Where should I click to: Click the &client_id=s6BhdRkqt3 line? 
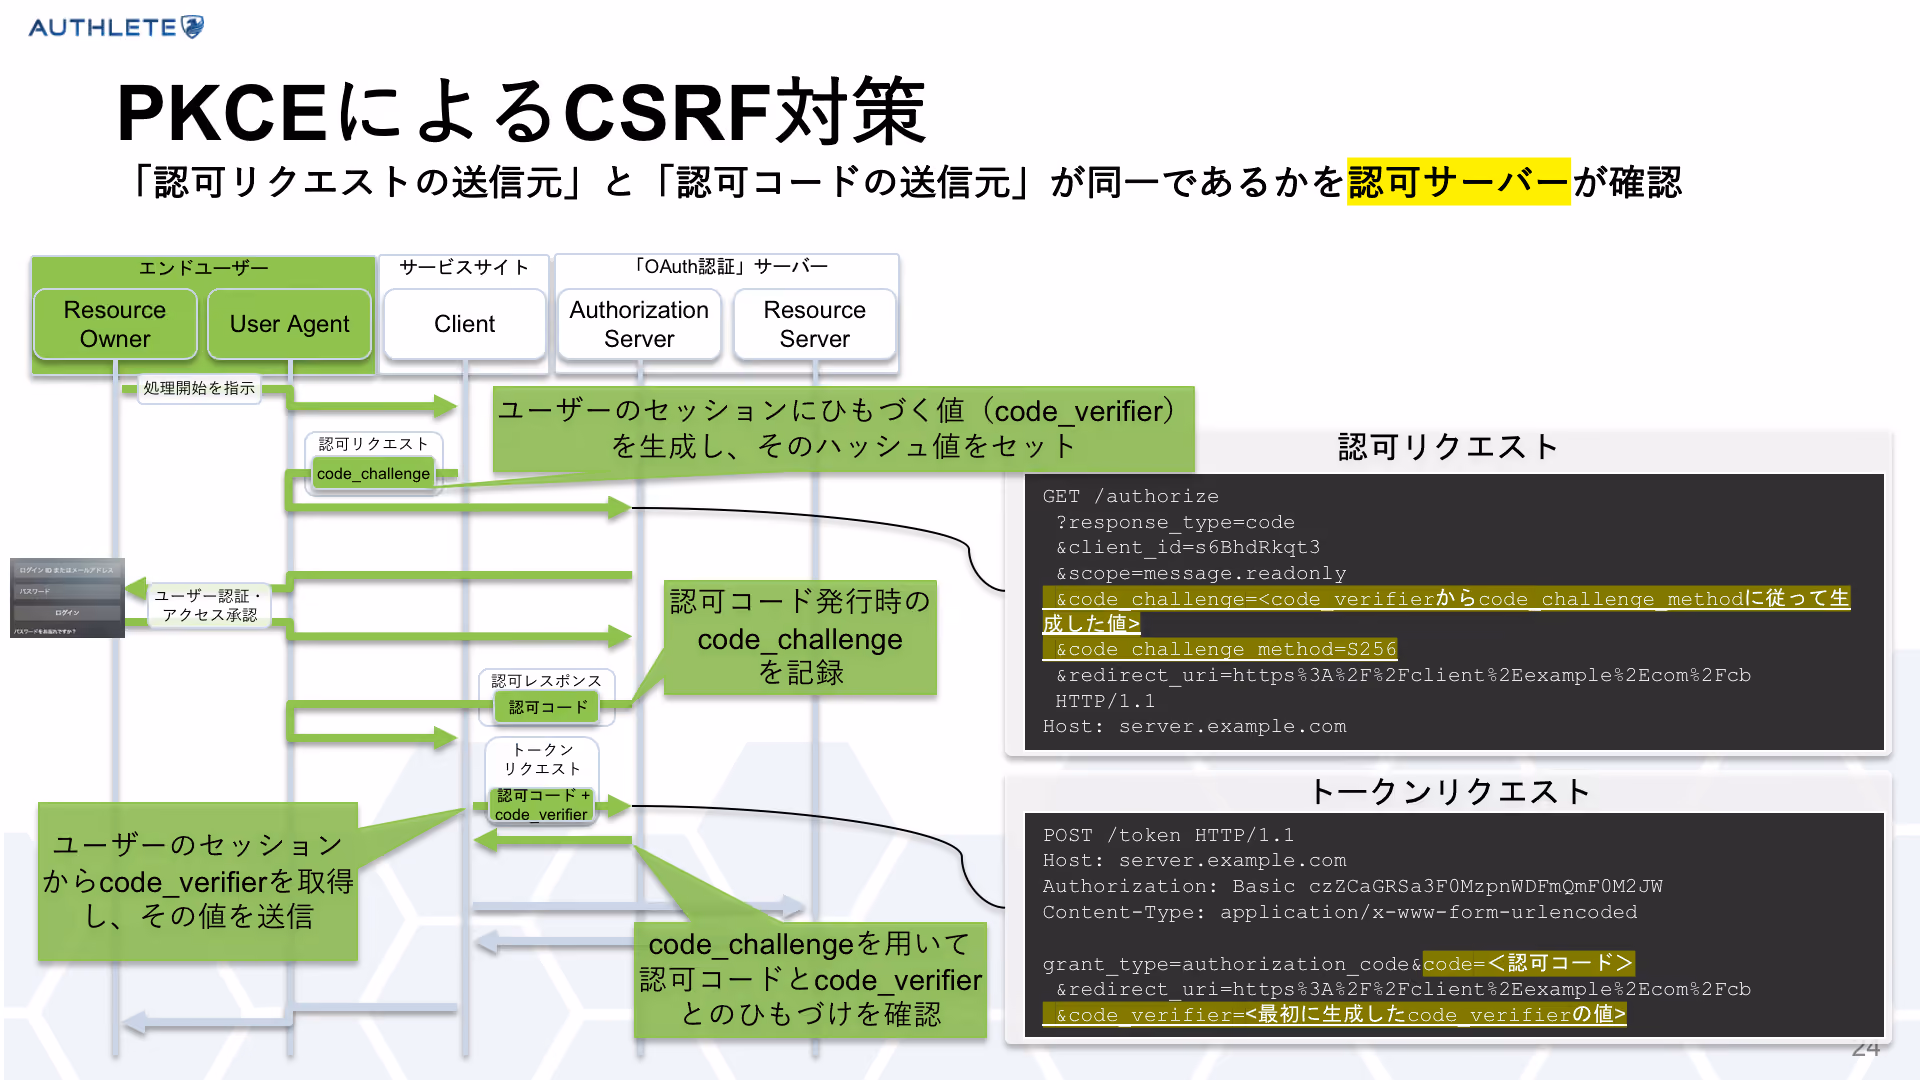(1188, 547)
